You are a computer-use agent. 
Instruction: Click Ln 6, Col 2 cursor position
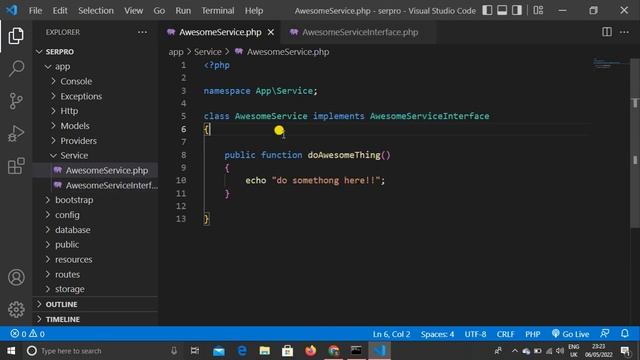391,334
